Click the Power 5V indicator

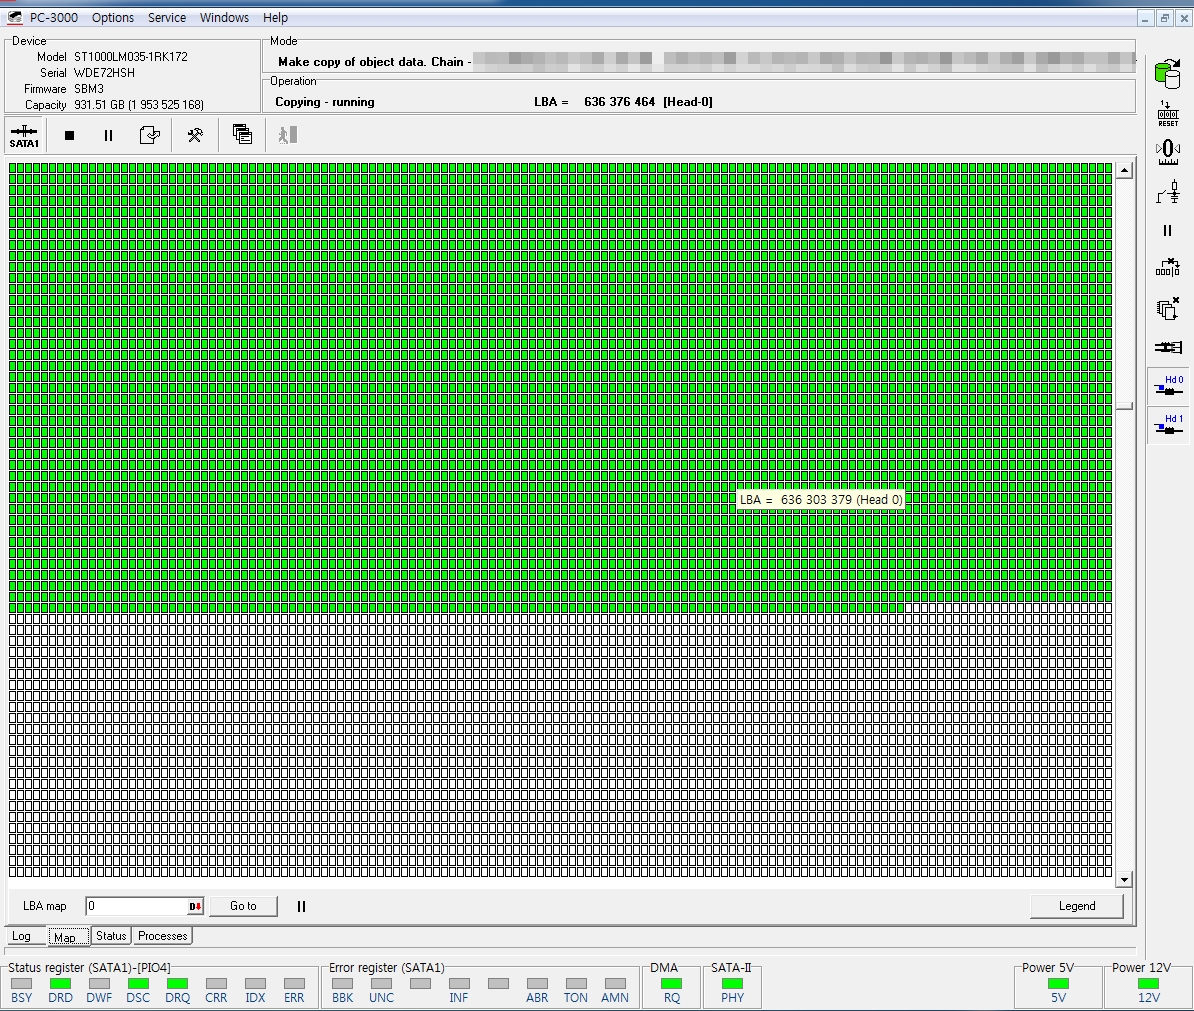tap(1058, 984)
